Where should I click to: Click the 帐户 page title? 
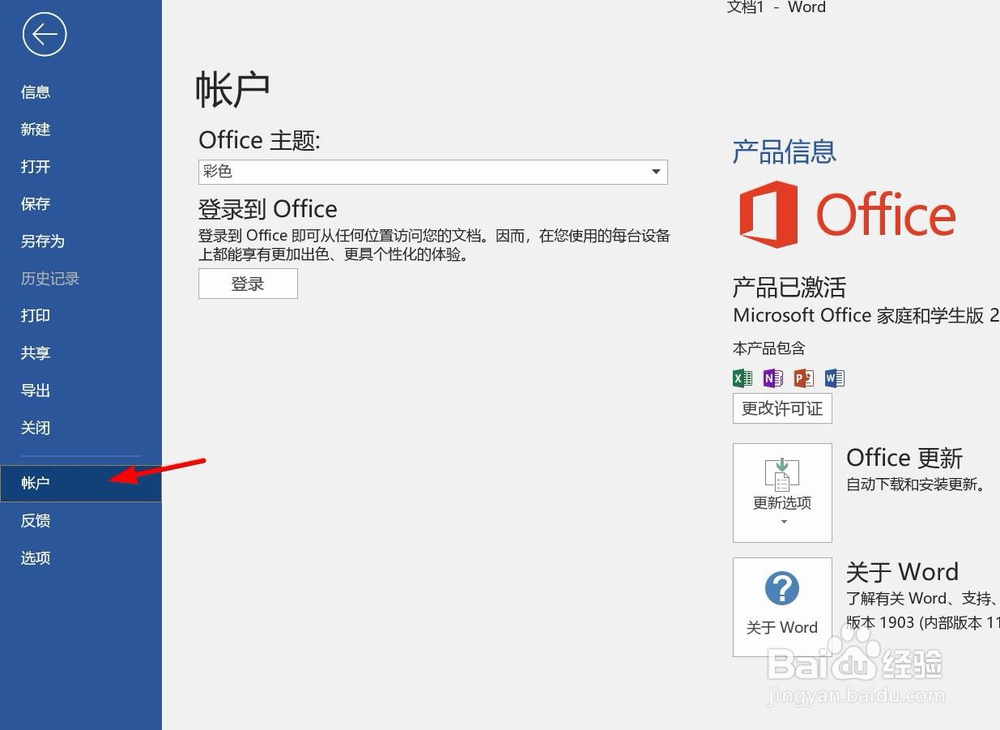tap(232, 89)
